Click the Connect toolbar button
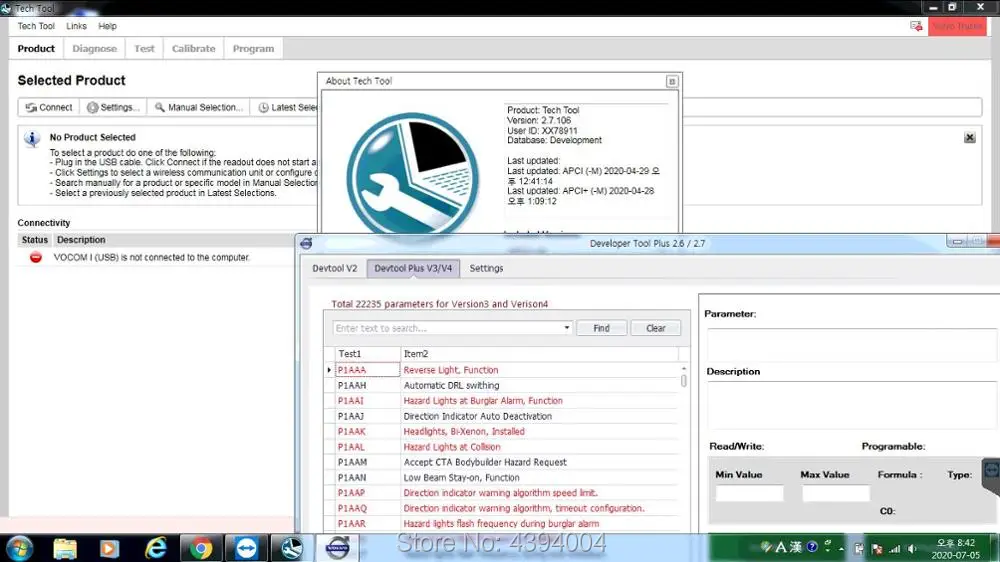 [49, 107]
